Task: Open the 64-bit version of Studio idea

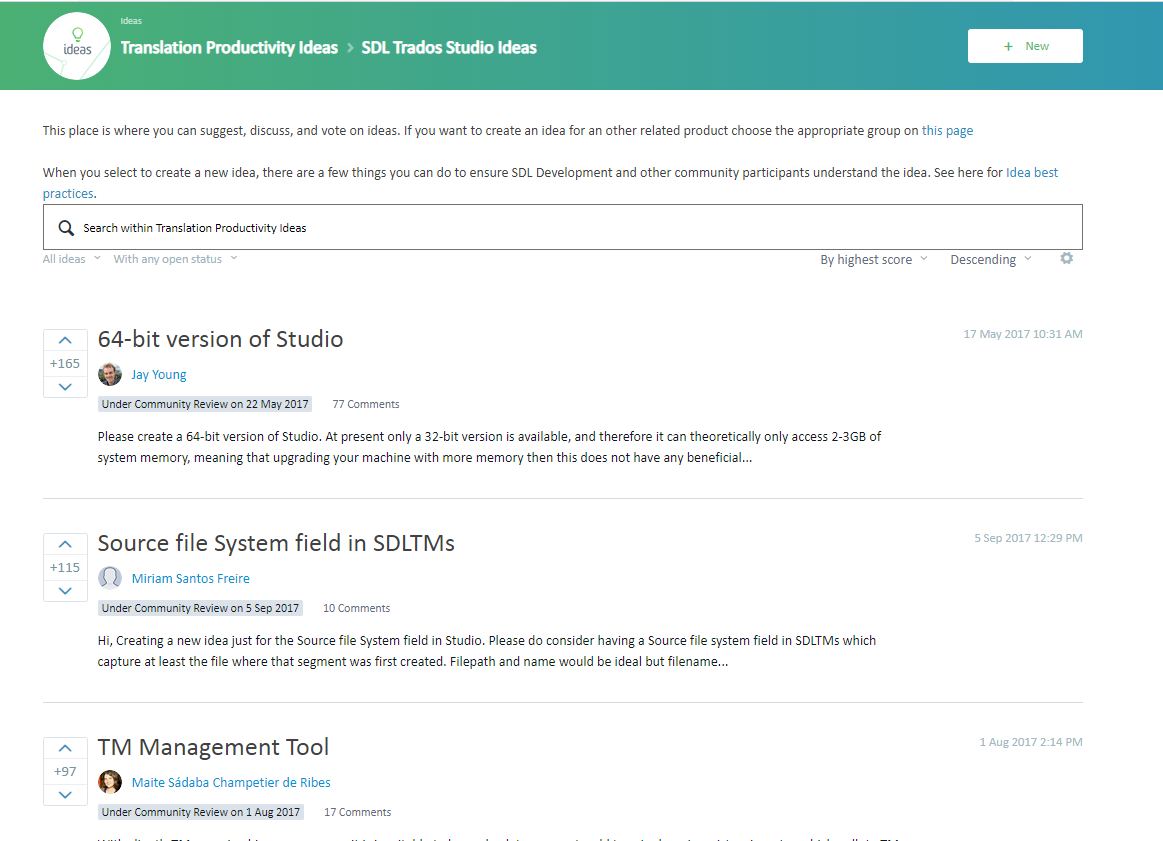Action: [x=220, y=339]
